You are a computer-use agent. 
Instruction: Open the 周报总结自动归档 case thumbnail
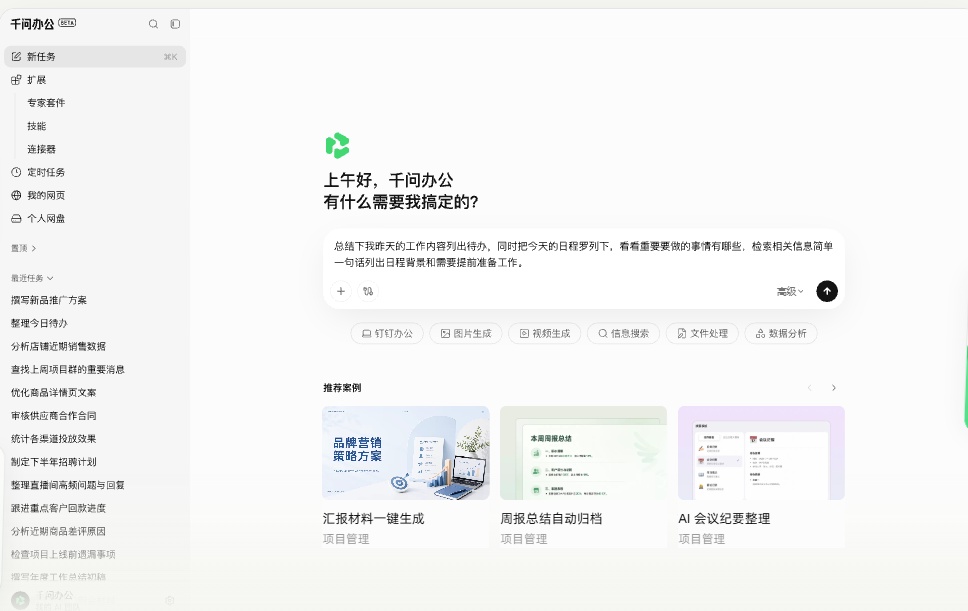point(583,453)
